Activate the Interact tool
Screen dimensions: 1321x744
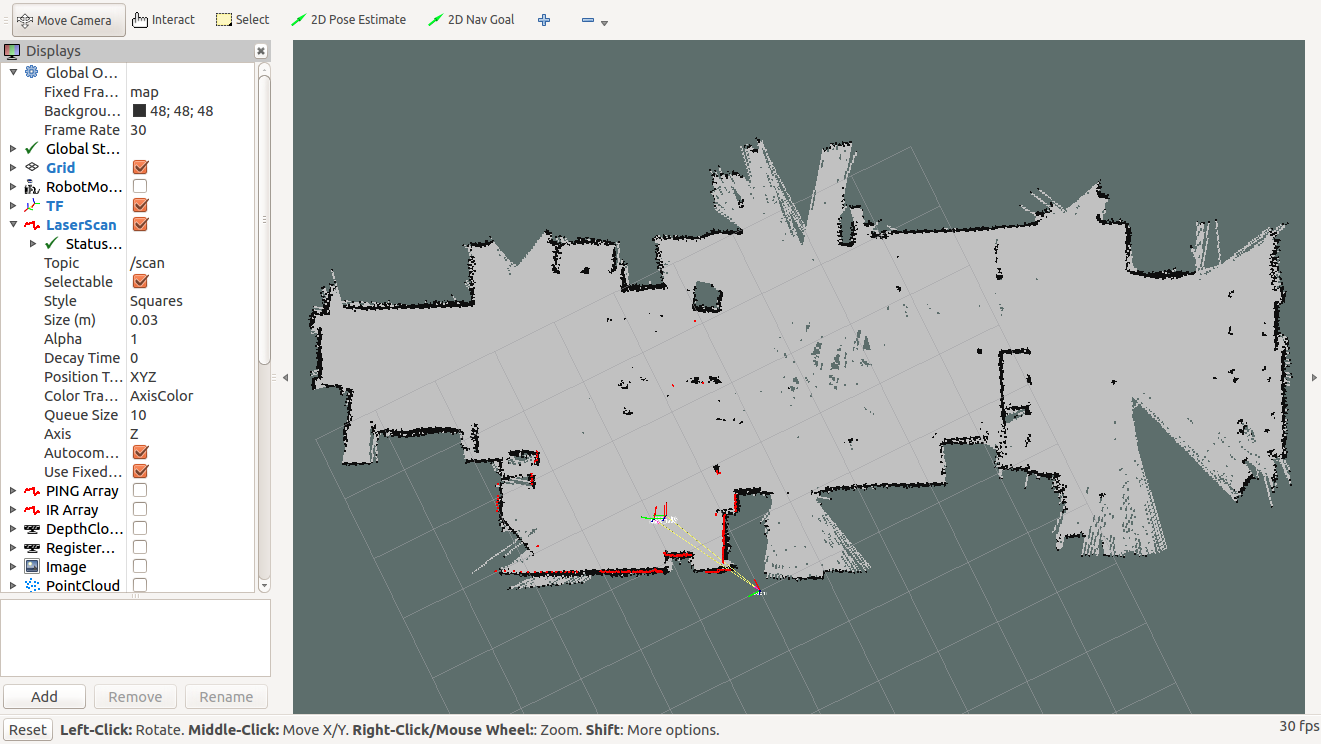[163, 20]
